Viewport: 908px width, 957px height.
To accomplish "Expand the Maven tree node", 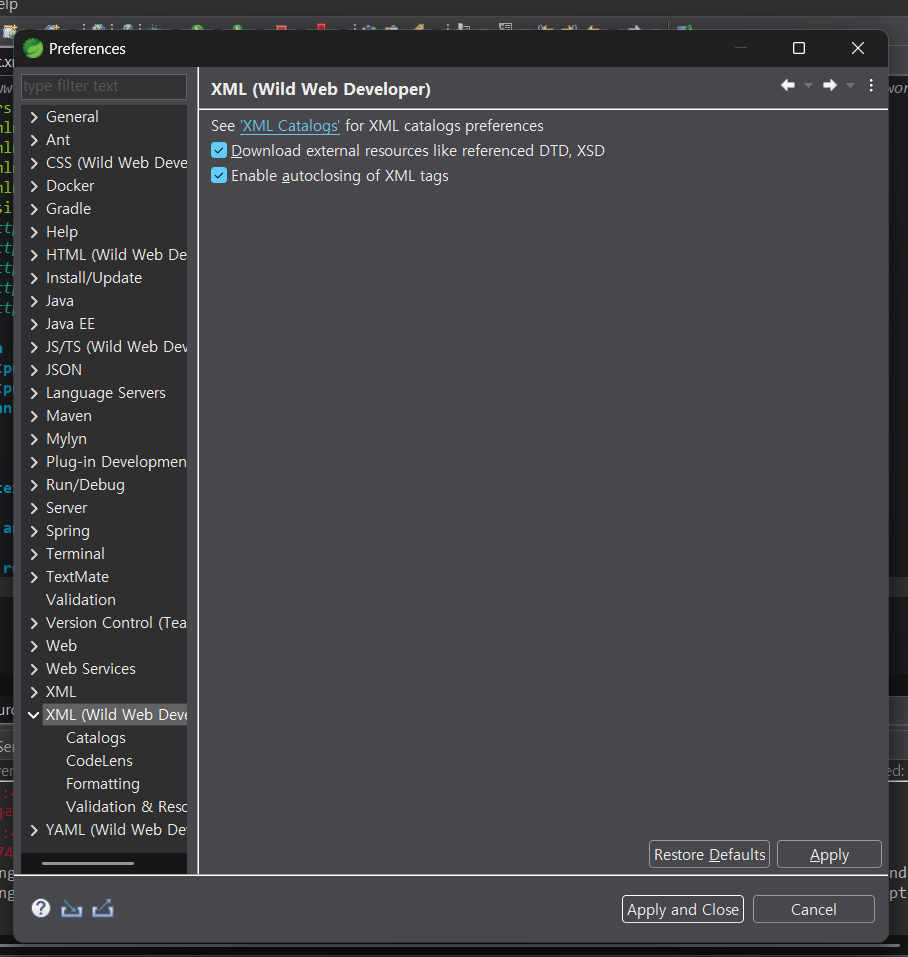I will [34, 416].
